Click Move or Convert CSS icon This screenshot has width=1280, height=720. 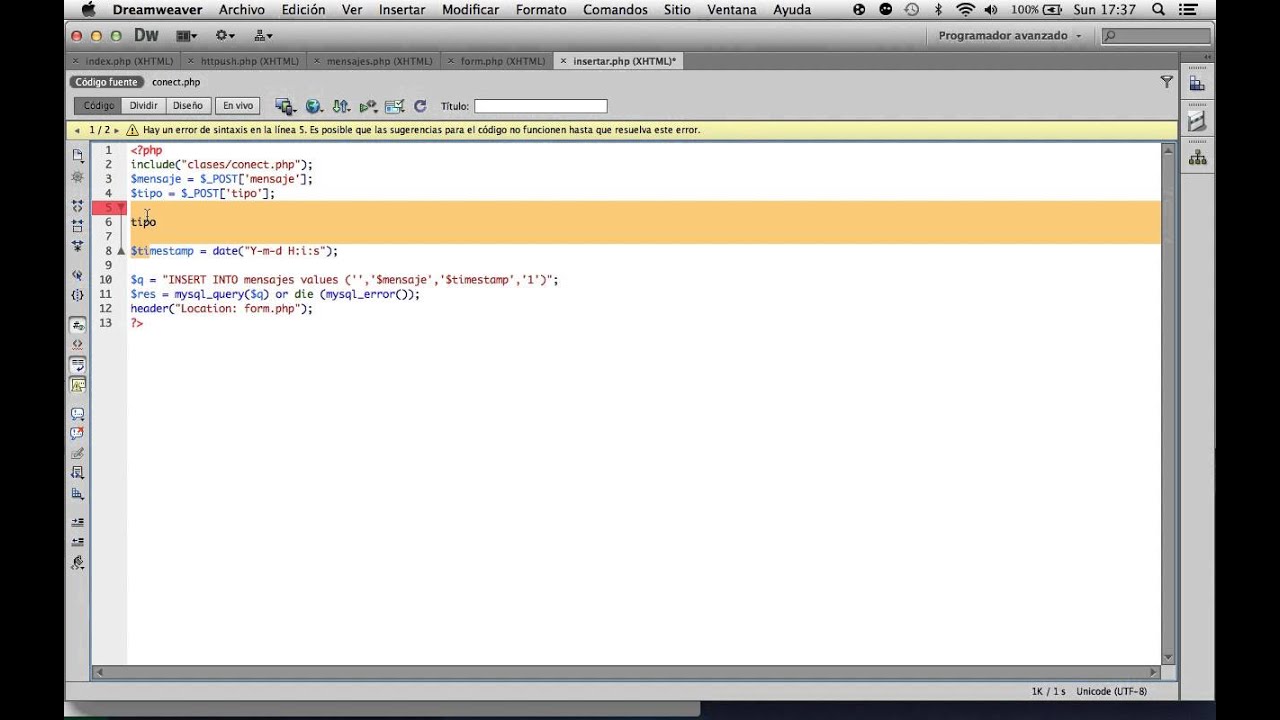point(77,493)
